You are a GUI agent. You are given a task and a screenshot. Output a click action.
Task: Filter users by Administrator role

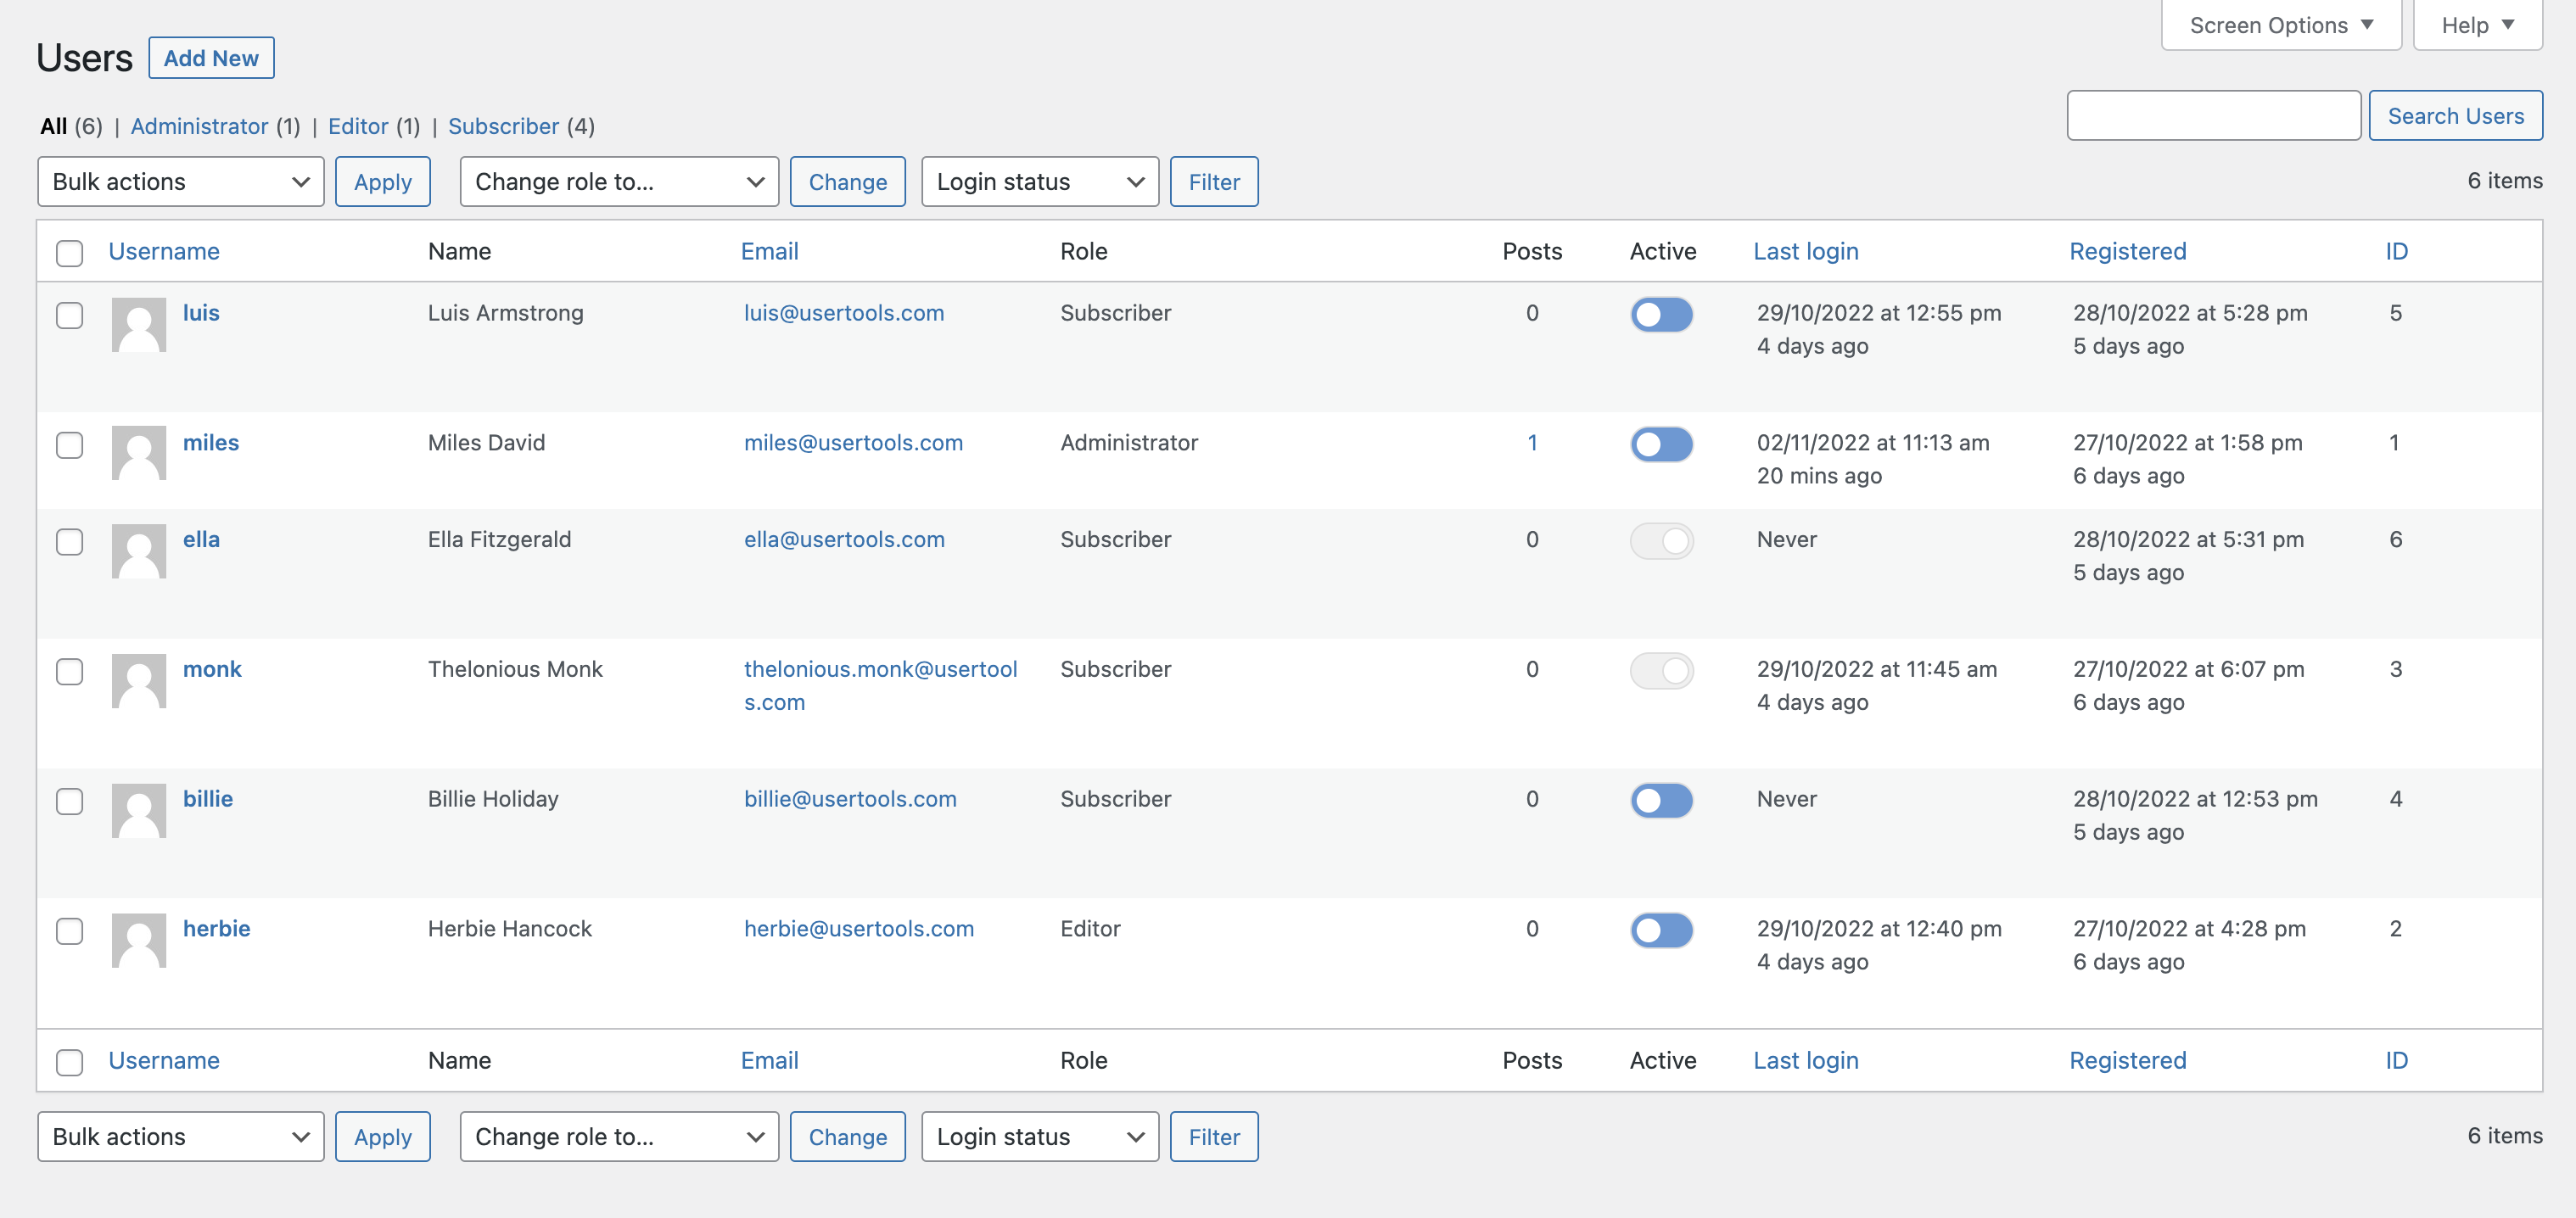coord(199,126)
